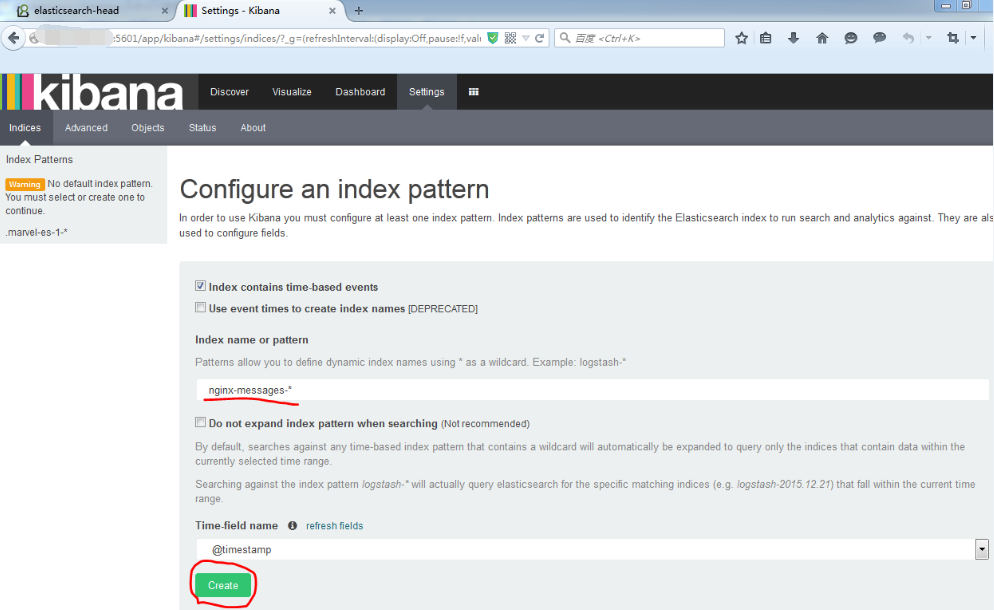Select the Settings tab

point(427,92)
